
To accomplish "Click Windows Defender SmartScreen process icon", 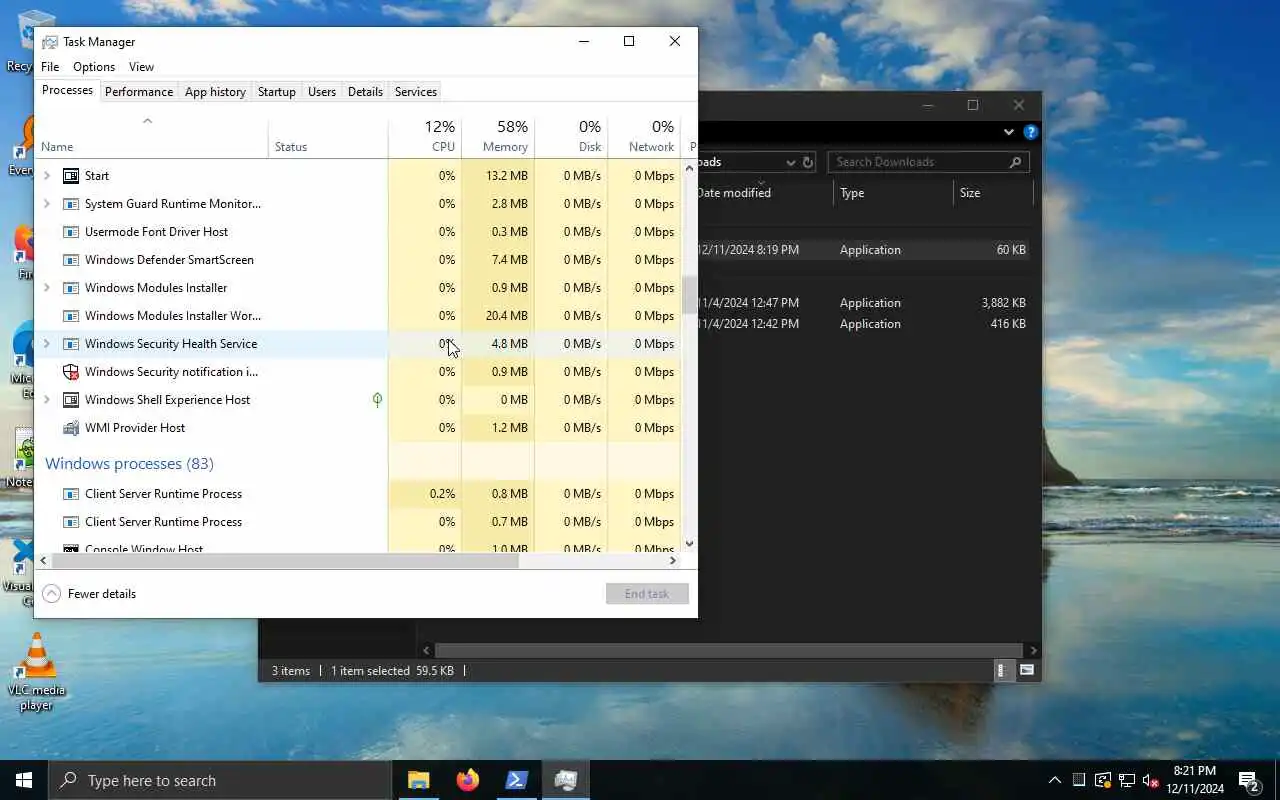I will tap(71, 260).
